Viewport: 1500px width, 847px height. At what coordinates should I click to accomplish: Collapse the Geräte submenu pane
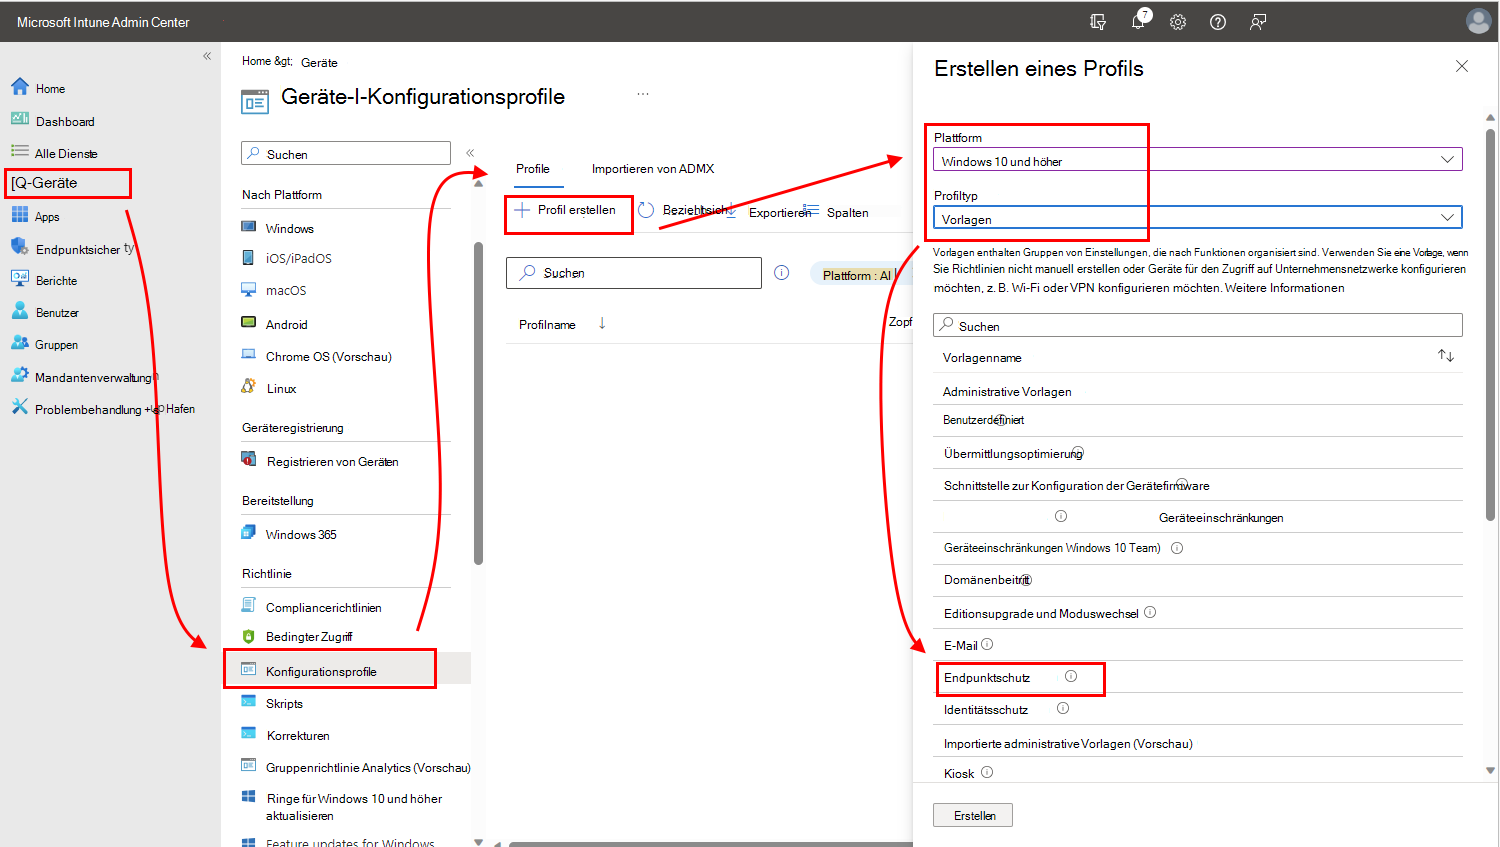point(470,153)
